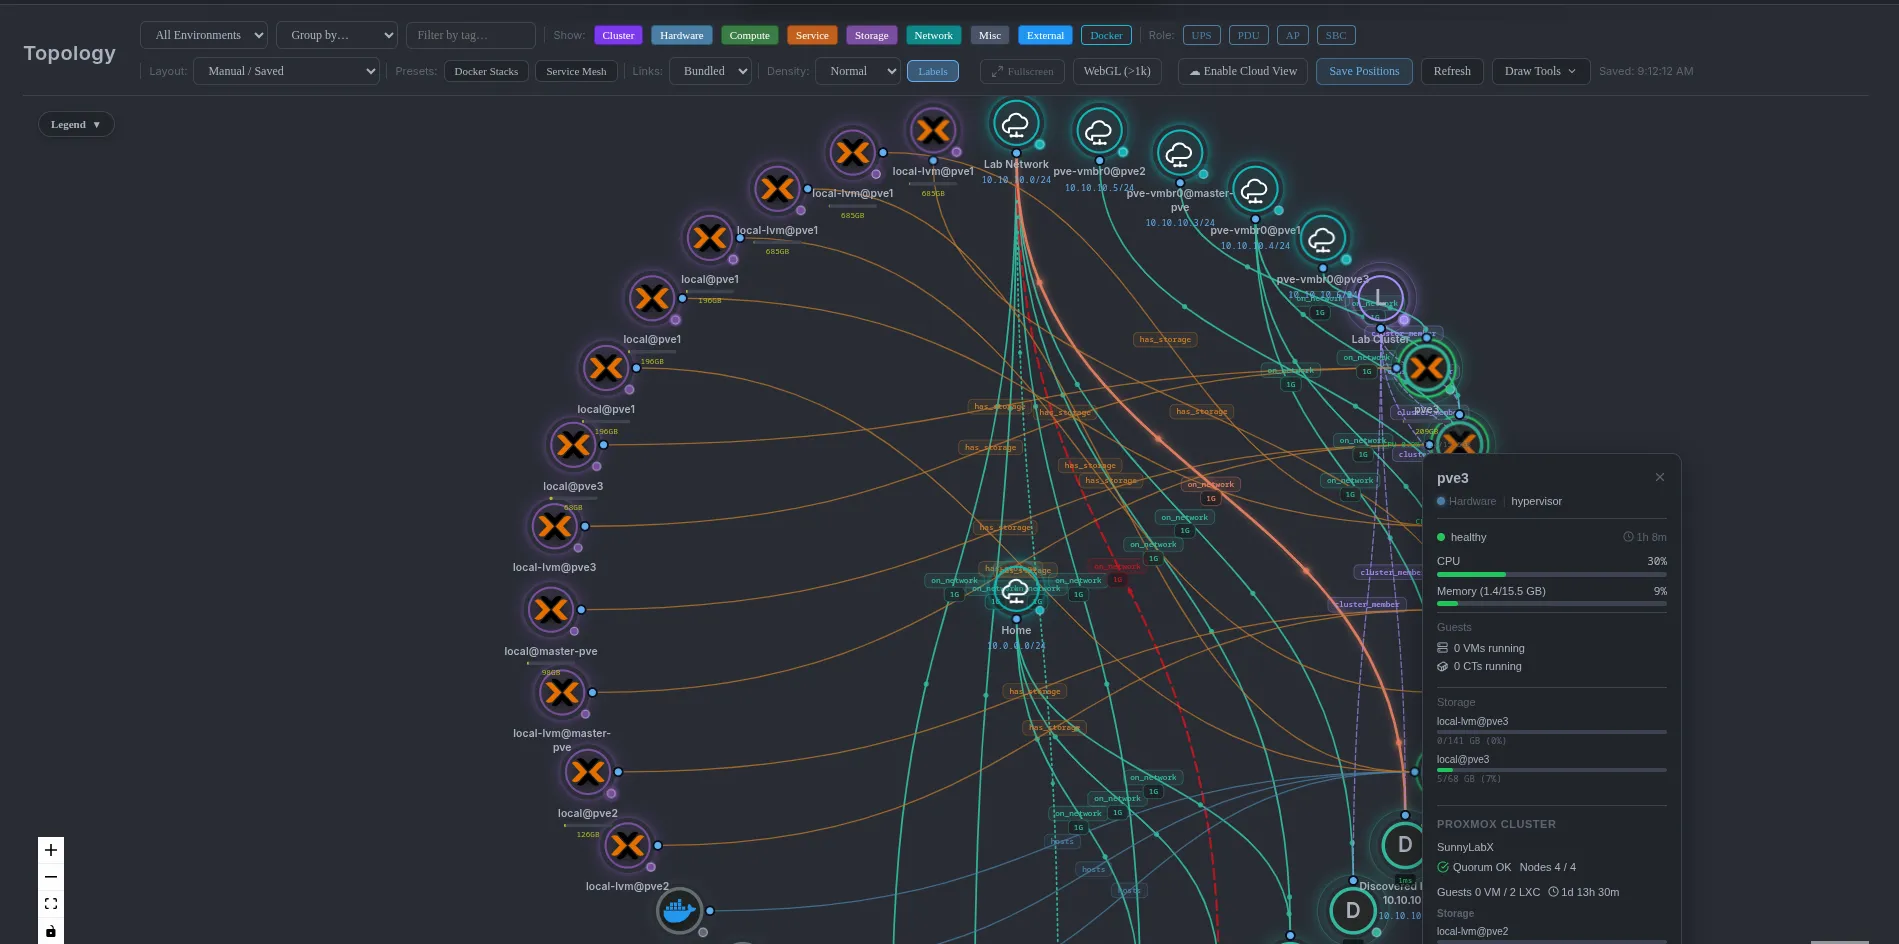The height and width of the screenshot is (944, 1899).
Task: Click the 'hypervisor' label in panel
Action: tap(1536, 501)
